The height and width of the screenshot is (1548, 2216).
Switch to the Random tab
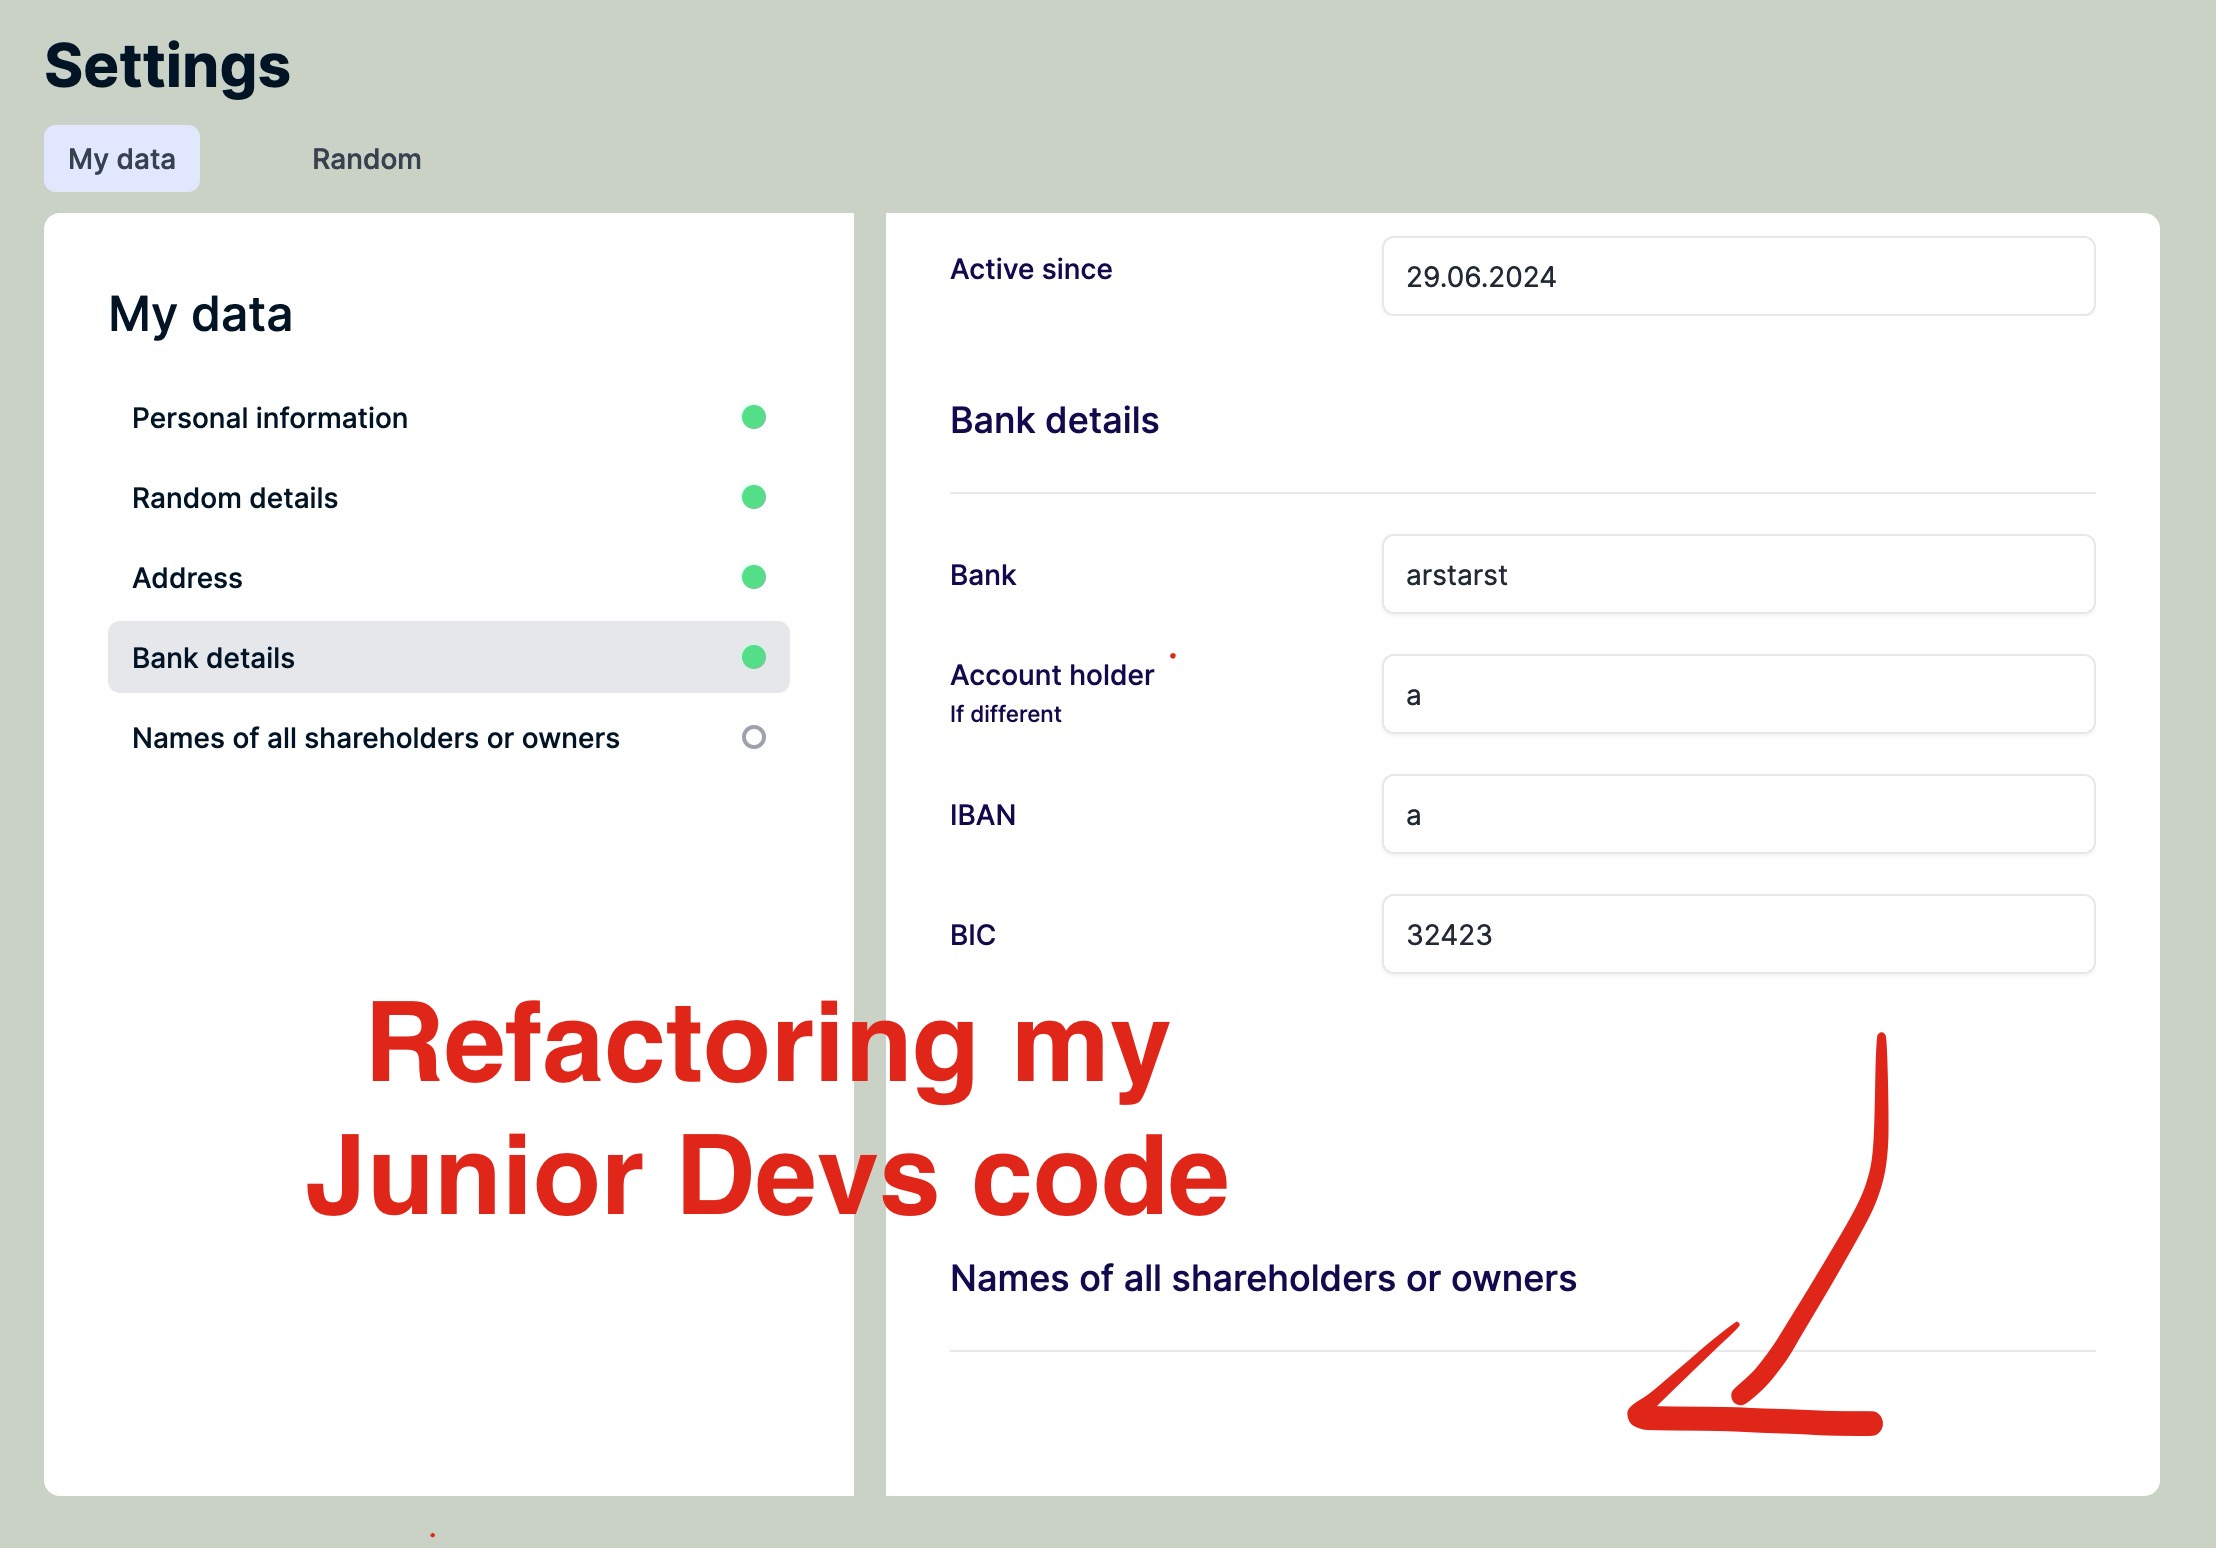point(366,159)
